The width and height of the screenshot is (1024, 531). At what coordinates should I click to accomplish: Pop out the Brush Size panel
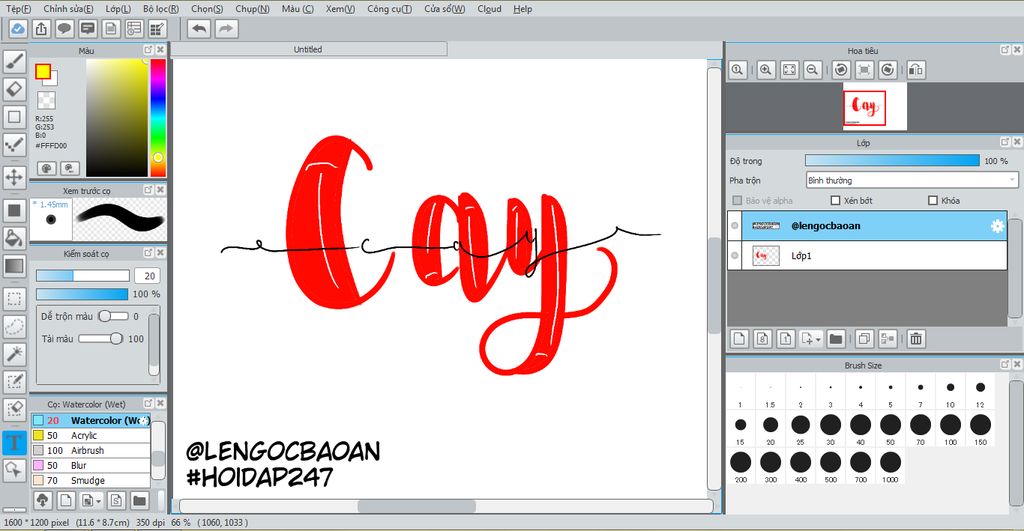pos(1005,364)
